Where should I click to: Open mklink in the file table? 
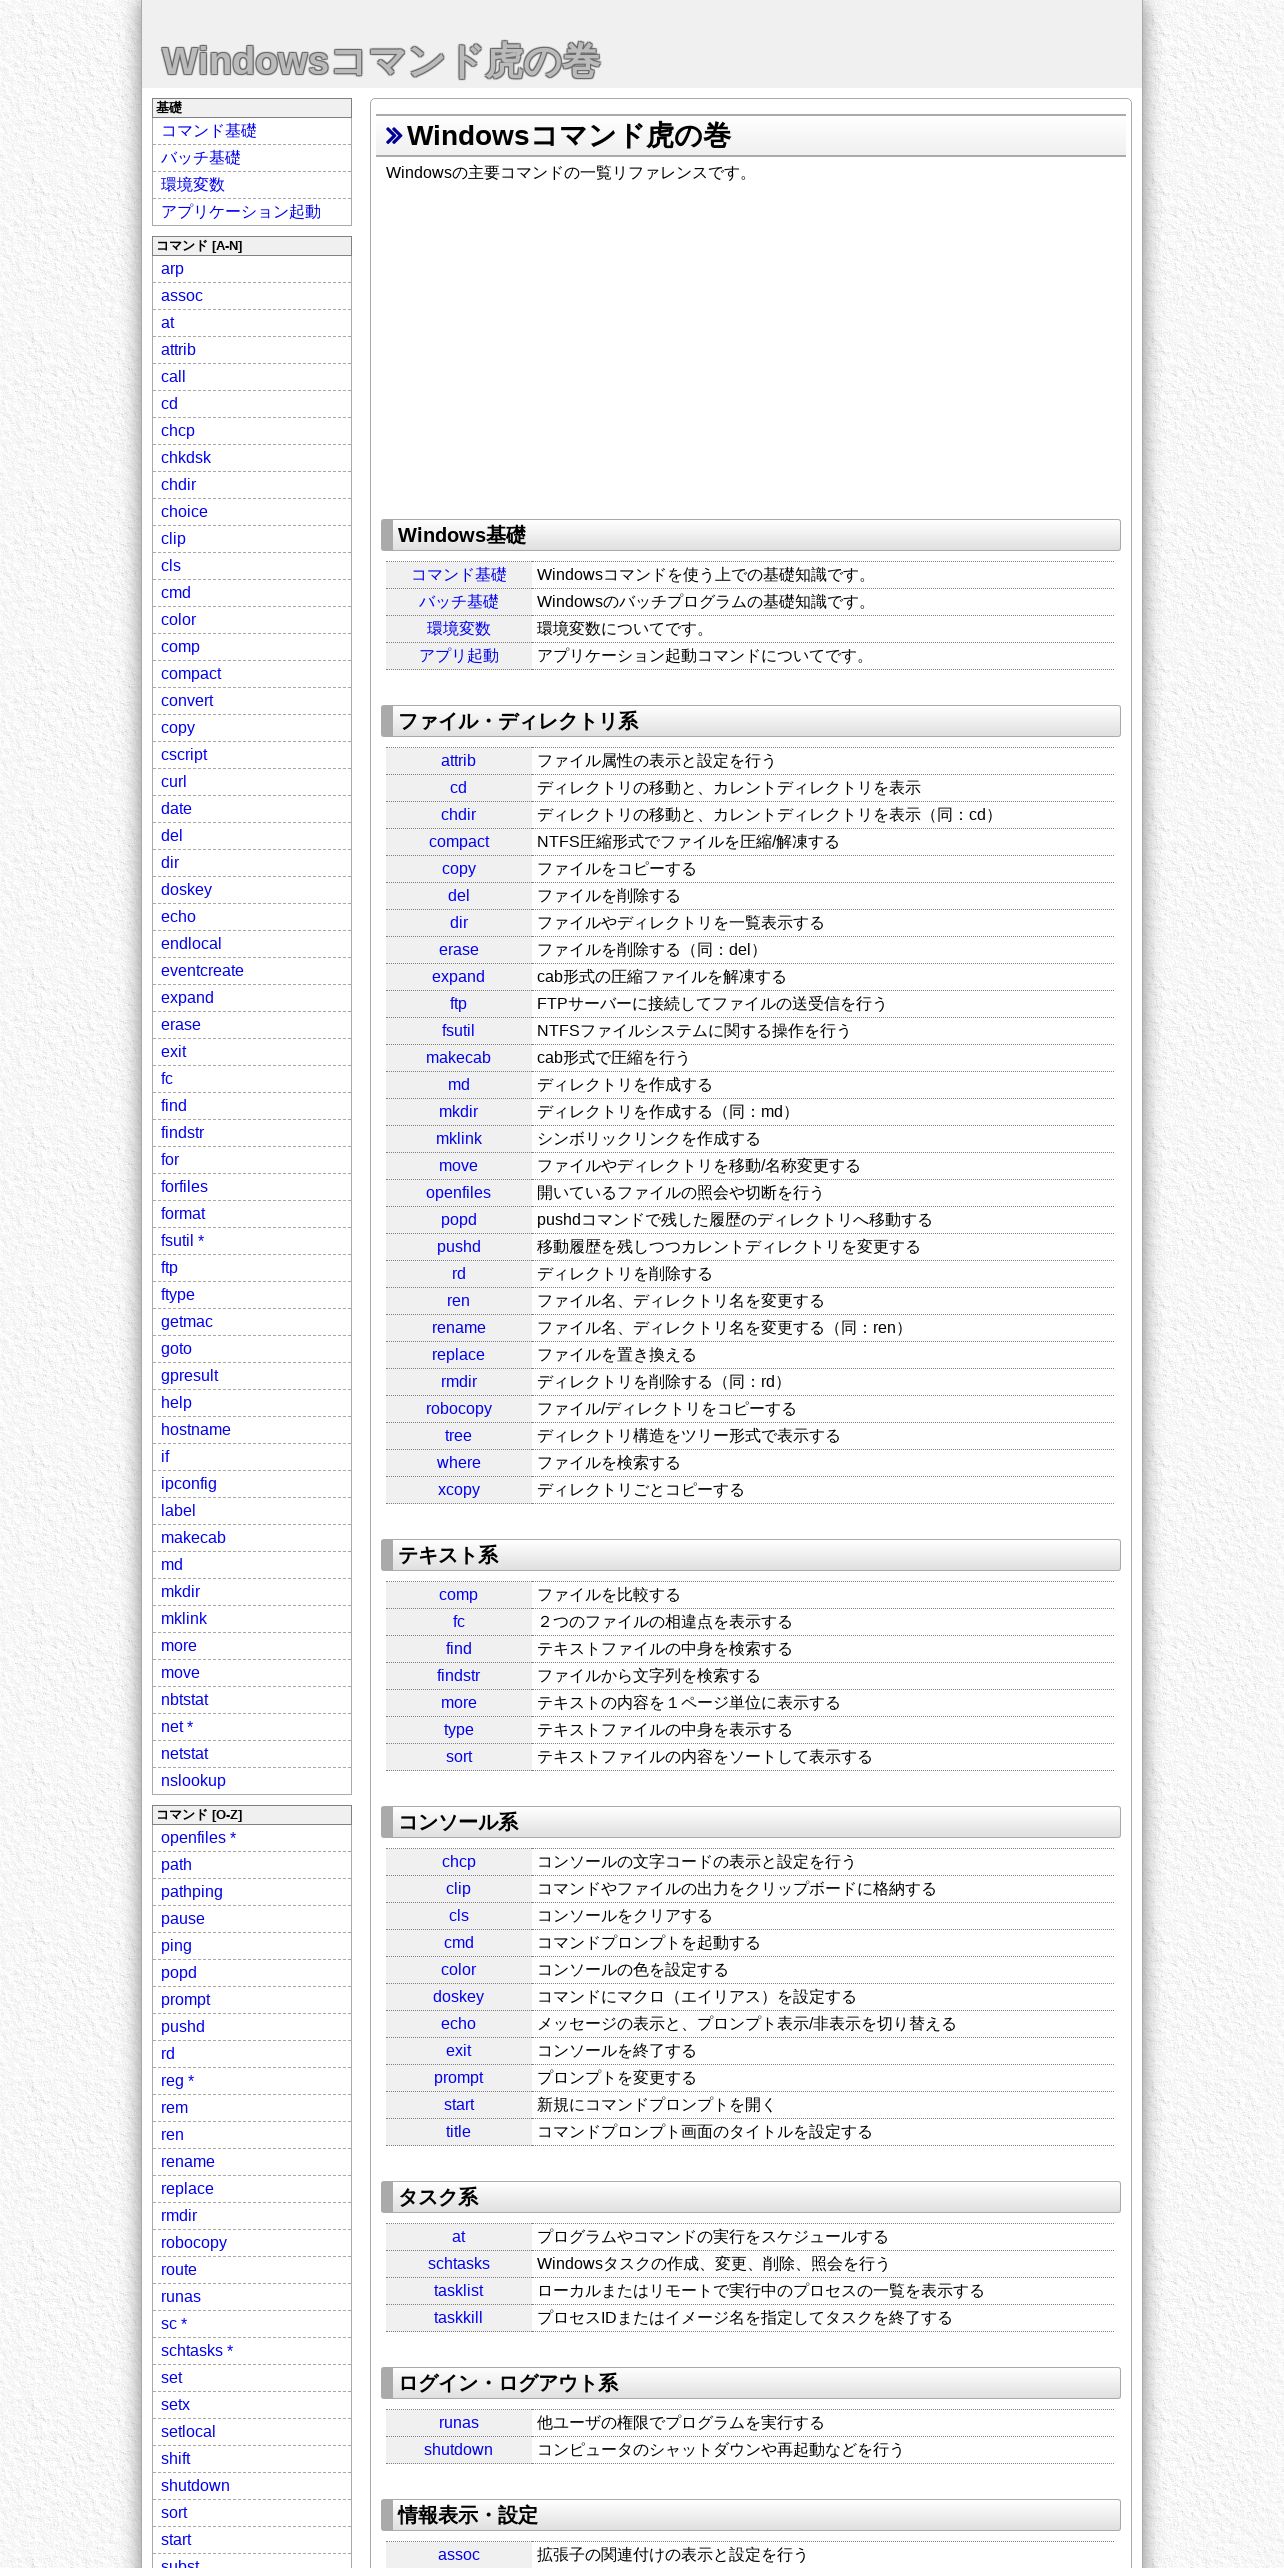coord(458,1139)
